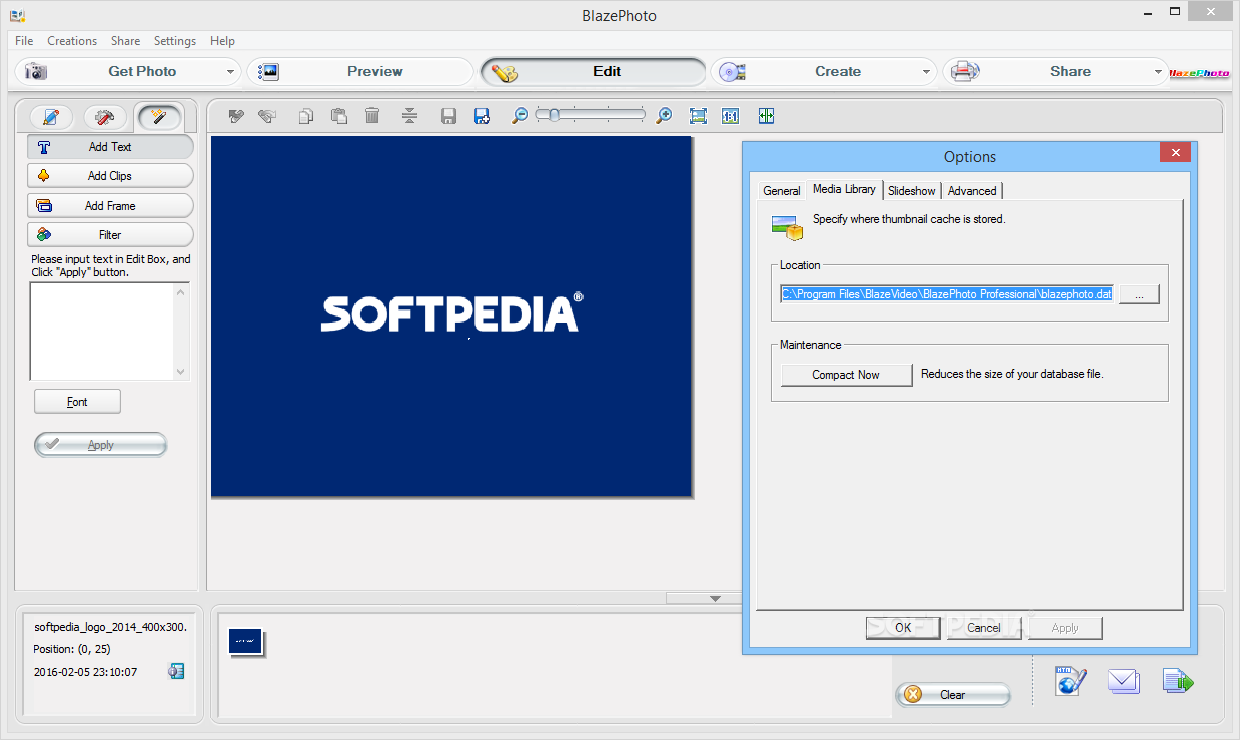This screenshot has width=1240, height=740.
Task: Click the Undo icon in the edit toolbar
Action: coord(236,116)
